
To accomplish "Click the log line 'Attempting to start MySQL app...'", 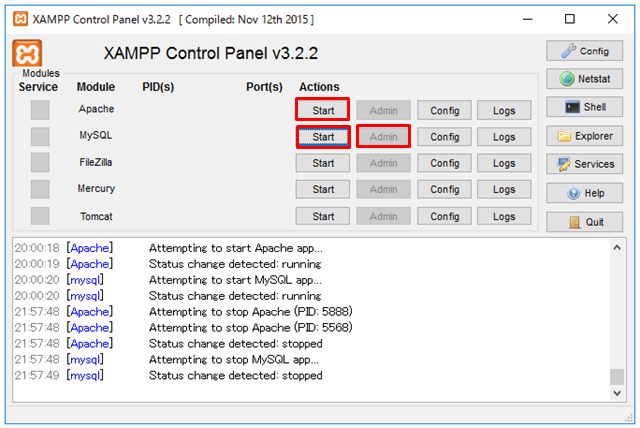I will click(235, 280).
